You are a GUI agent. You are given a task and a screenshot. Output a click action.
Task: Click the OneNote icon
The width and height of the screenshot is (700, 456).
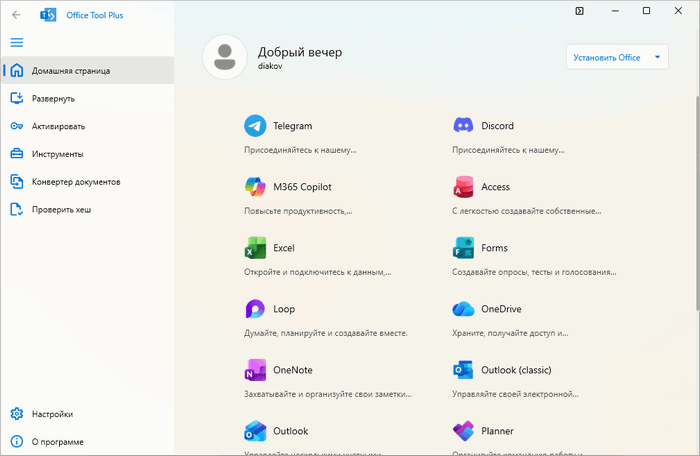pyautogui.click(x=256, y=370)
